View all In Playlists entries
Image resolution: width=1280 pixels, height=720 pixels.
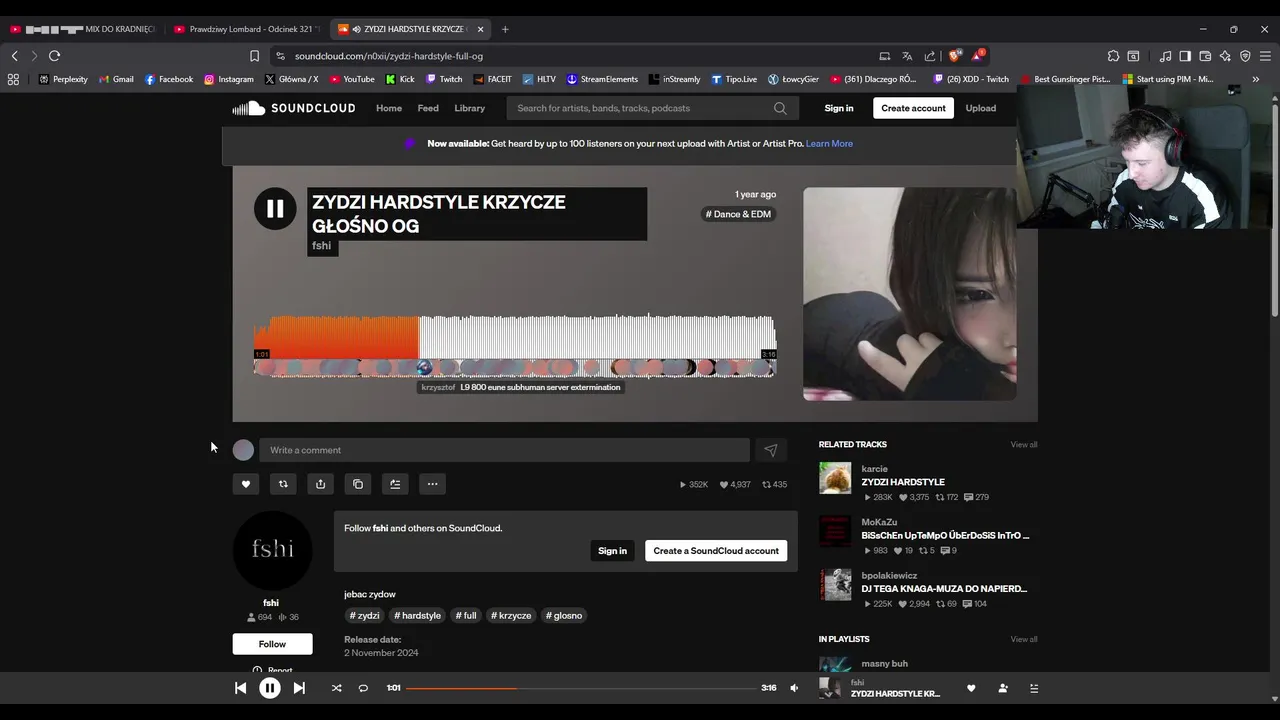[x=1023, y=639]
